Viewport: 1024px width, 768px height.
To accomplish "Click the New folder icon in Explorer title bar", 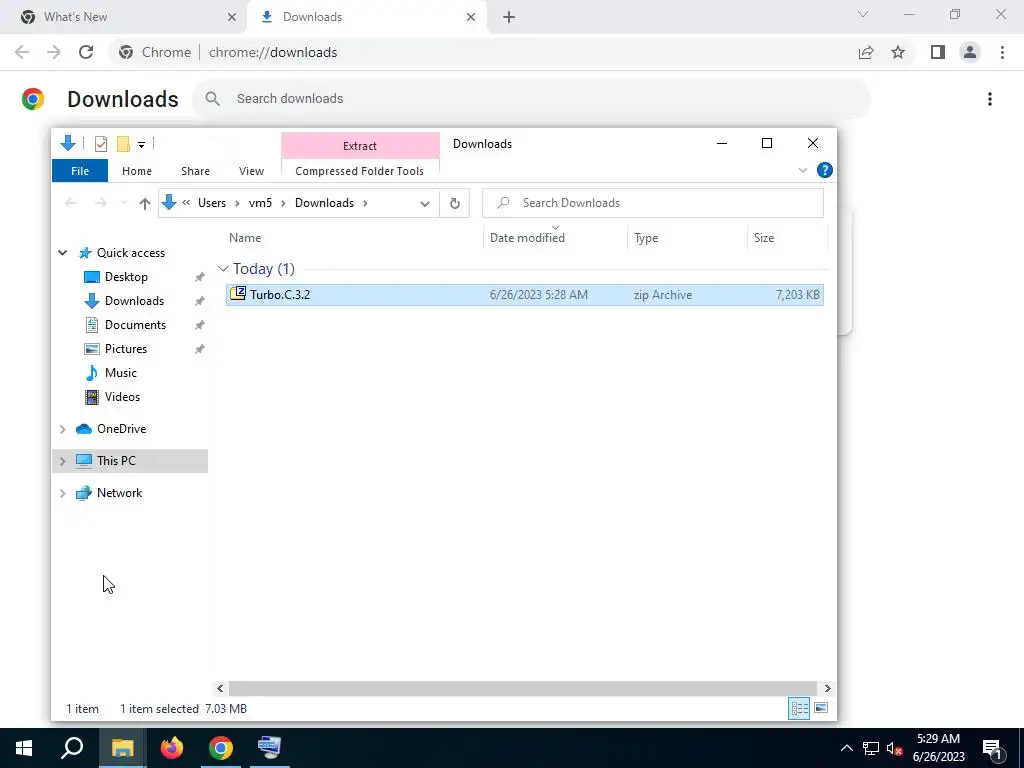I will [123, 144].
